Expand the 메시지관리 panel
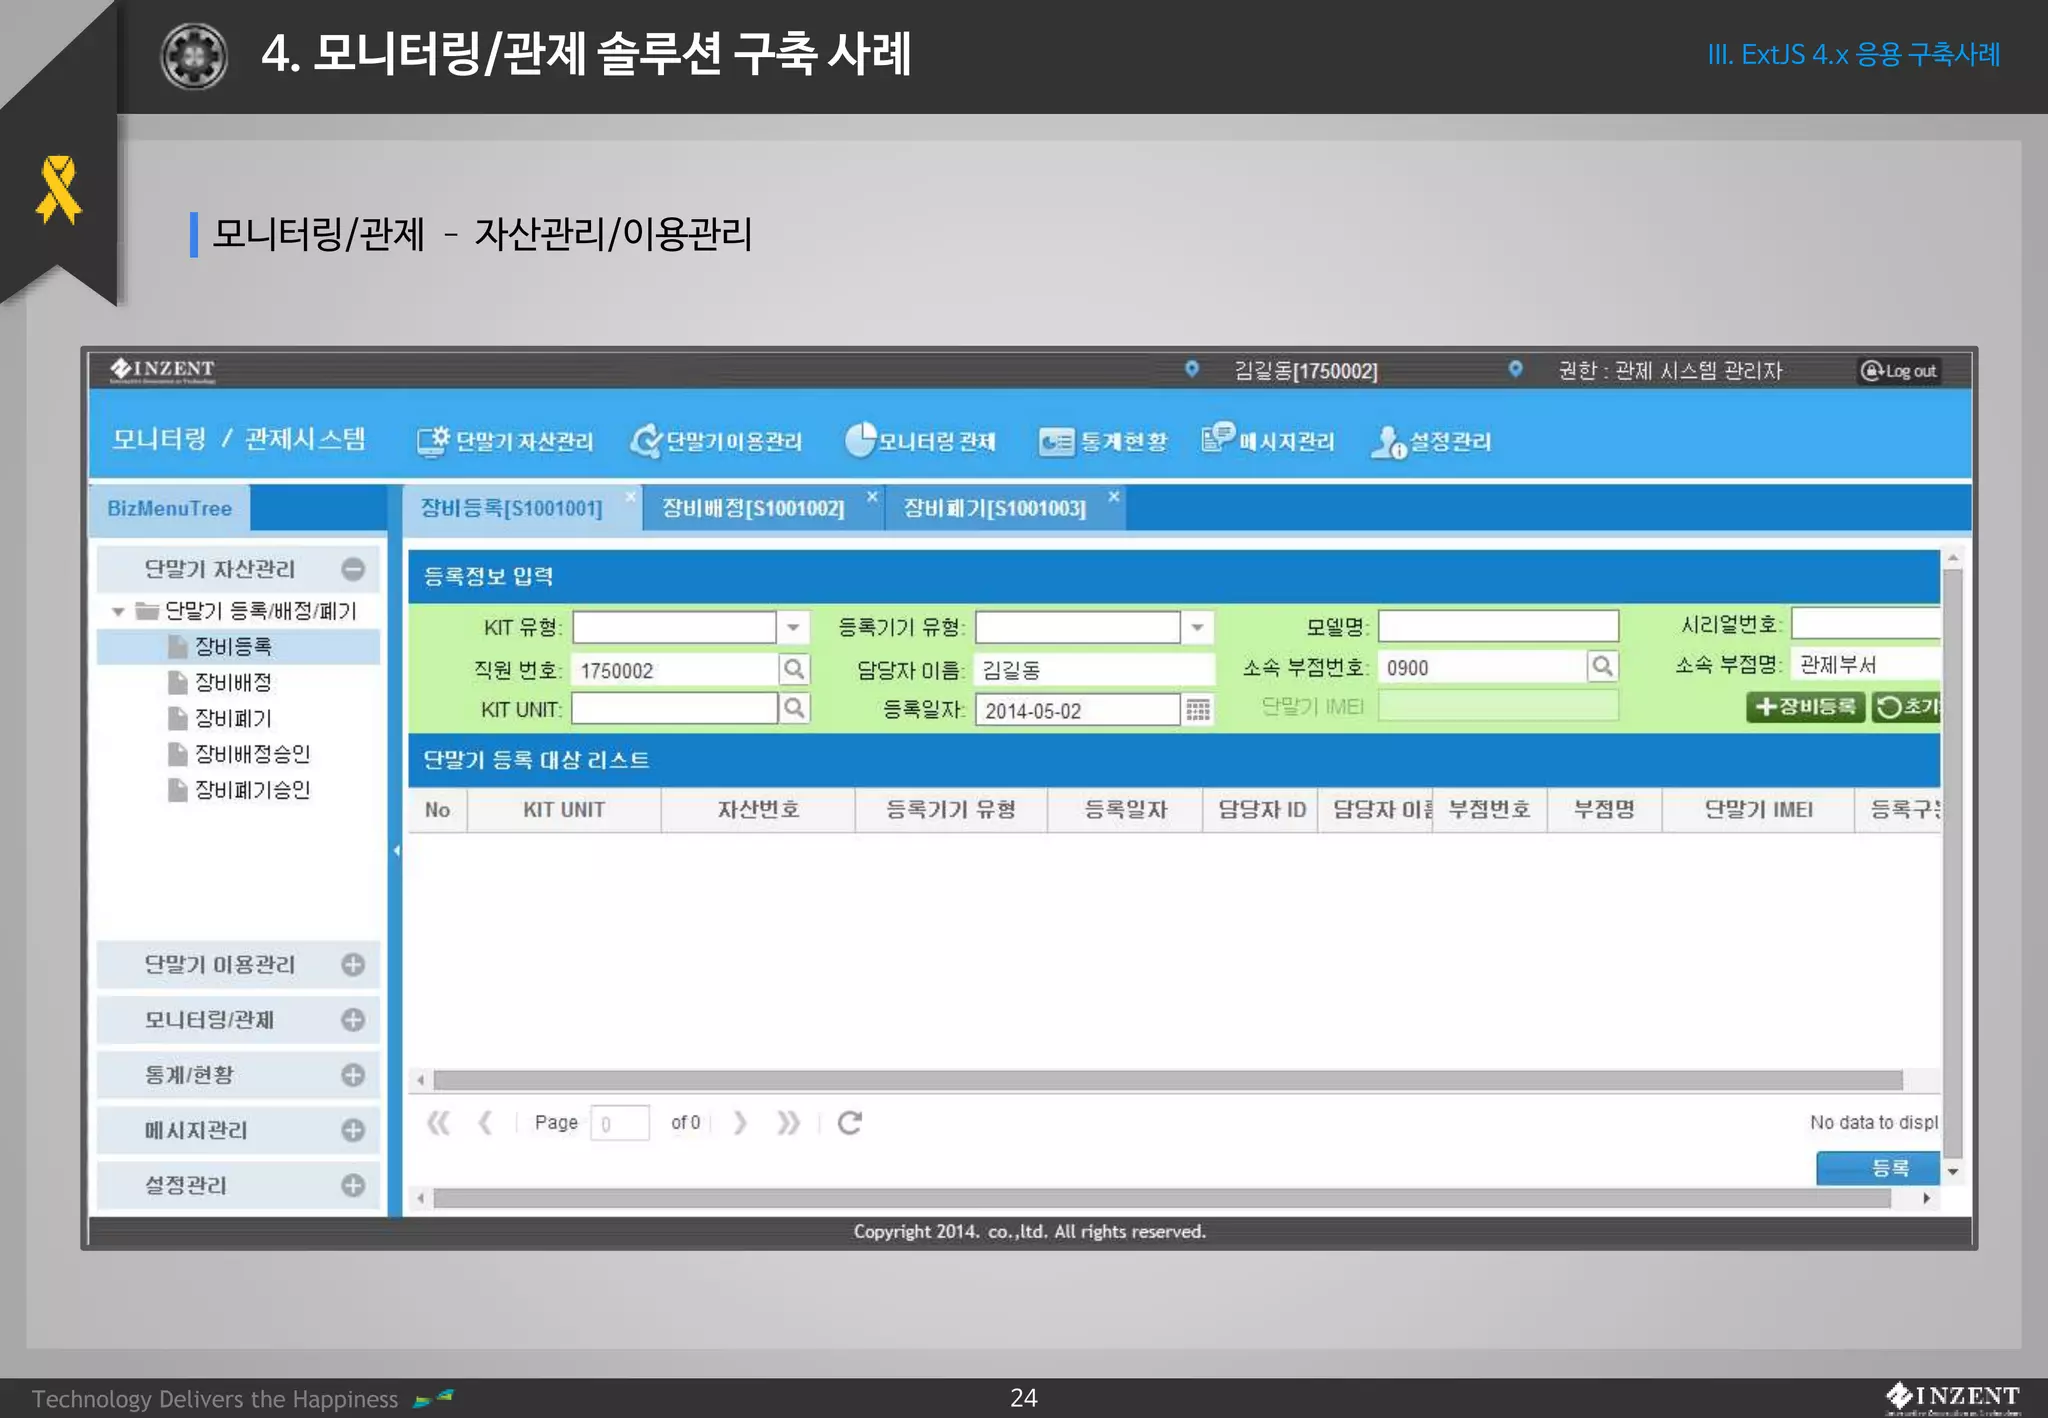 (353, 1130)
